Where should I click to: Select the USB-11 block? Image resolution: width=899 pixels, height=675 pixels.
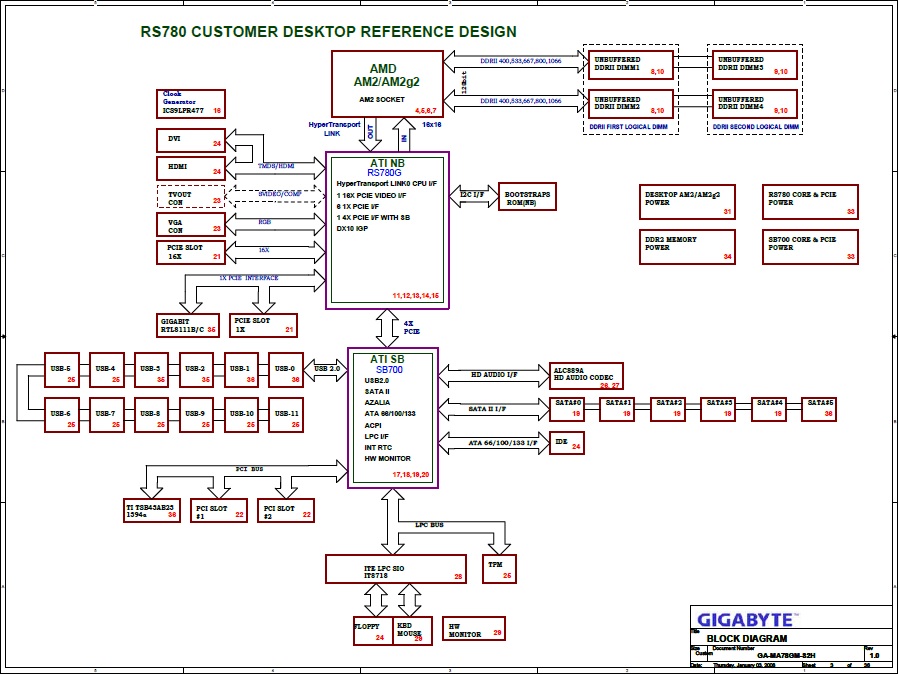click(x=286, y=415)
